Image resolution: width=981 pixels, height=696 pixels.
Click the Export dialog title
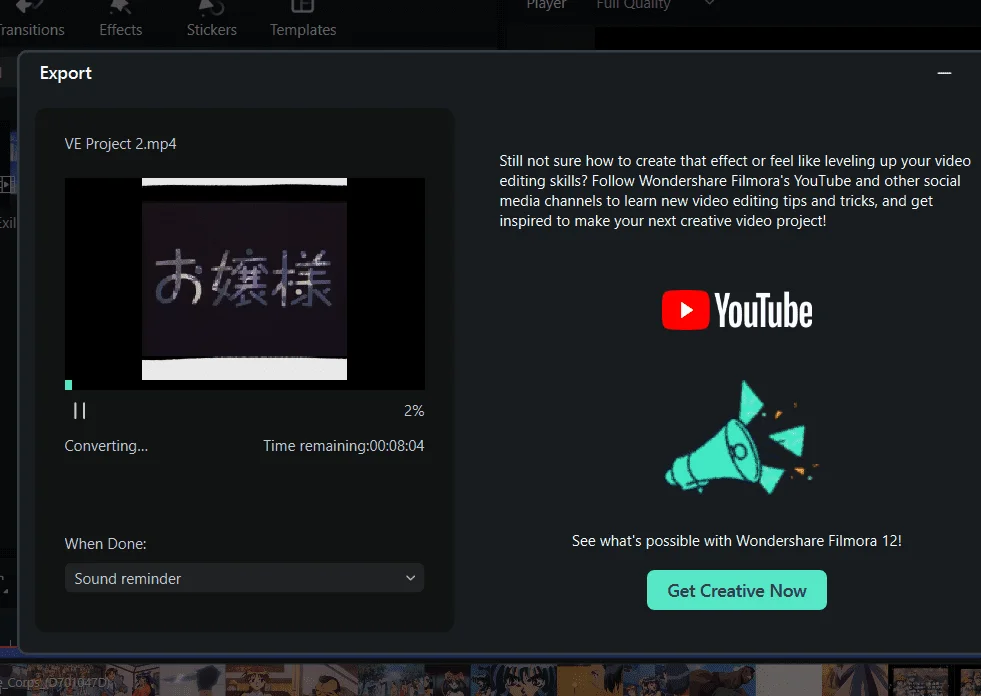pos(66,73)
